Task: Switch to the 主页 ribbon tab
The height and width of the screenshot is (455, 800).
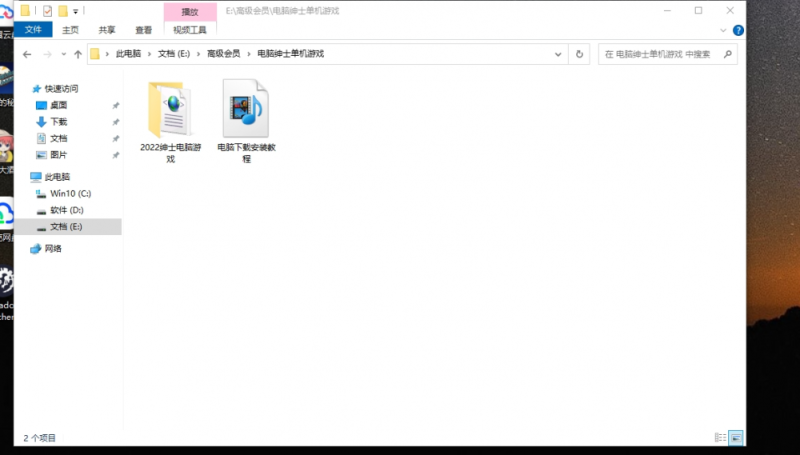Action: 70,30
